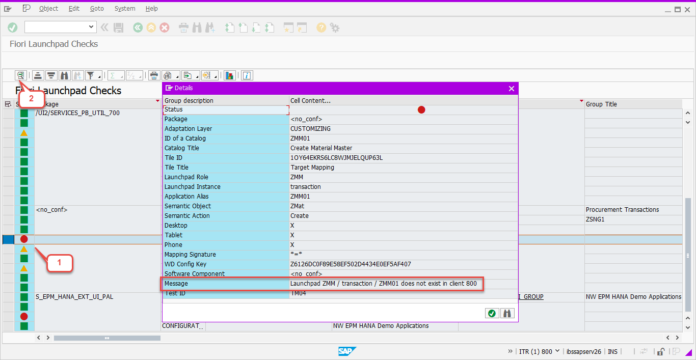Click Sort Descending in the ALV toolbar
696x360 pixels.
click(51, 75)
